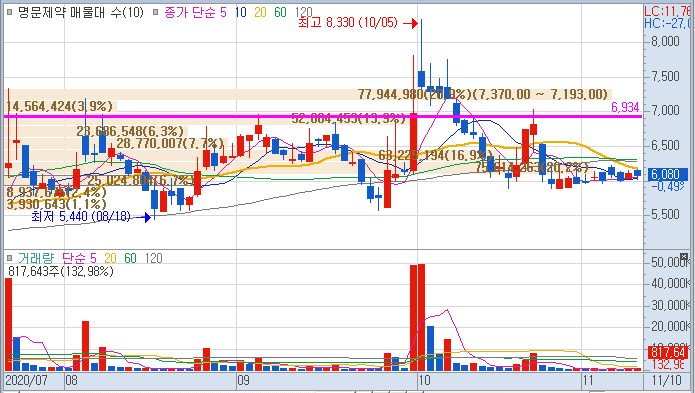Click the 5,500 price axis label

click(x=665, y=214)
